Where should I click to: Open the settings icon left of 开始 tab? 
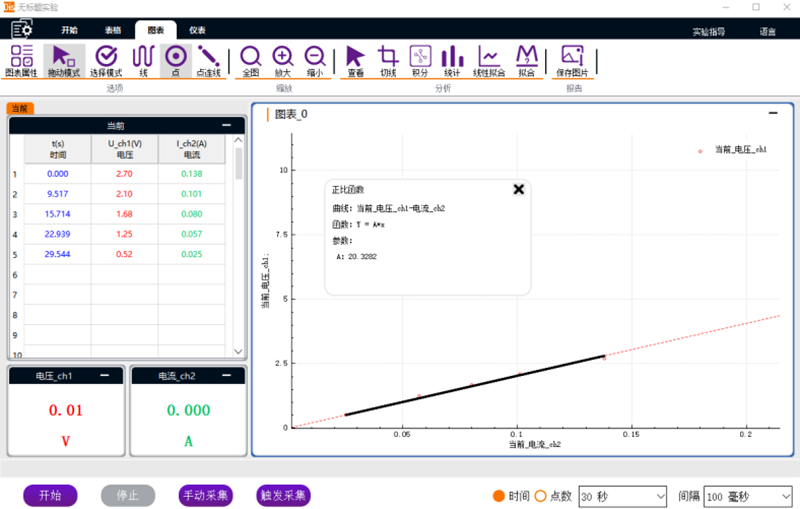pyautogui.click(x=22, y=30)
